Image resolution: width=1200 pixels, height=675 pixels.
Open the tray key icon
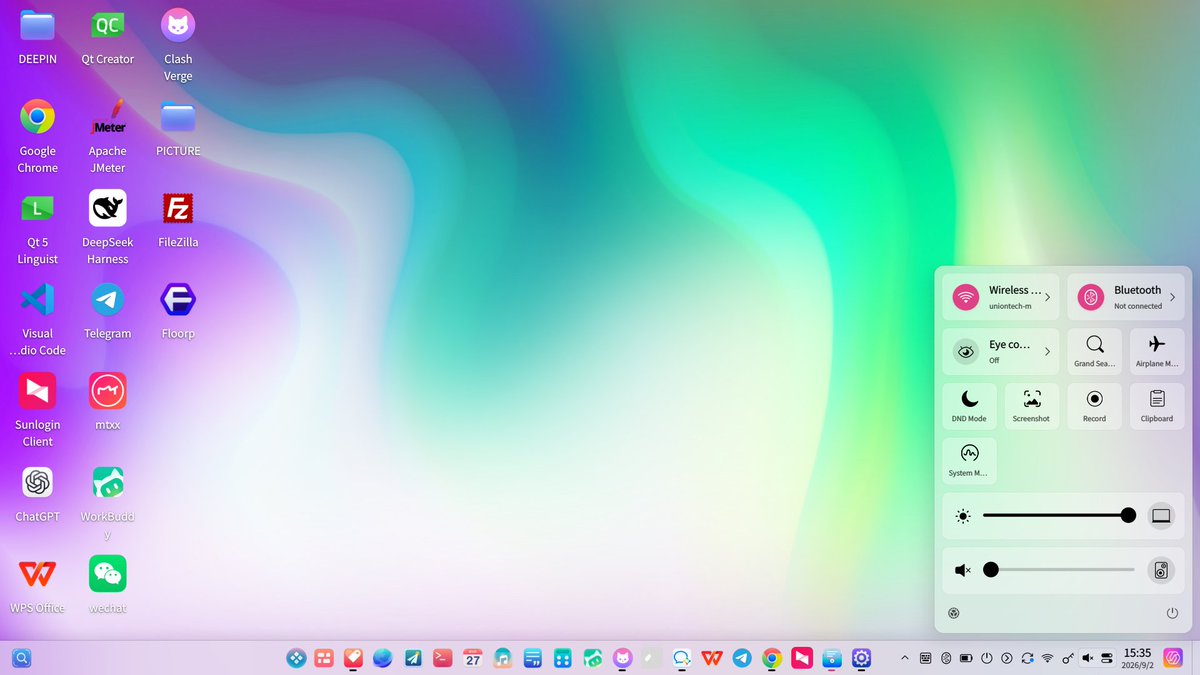(x=1068, y=658)
